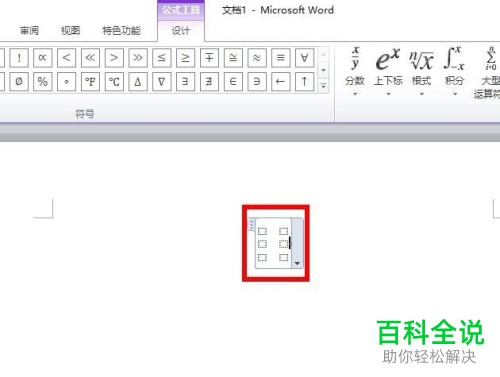Screen dimensions: 500x377
Task: Insert the contains as member (∋) symbol
Action: click(x=257, y=82)
